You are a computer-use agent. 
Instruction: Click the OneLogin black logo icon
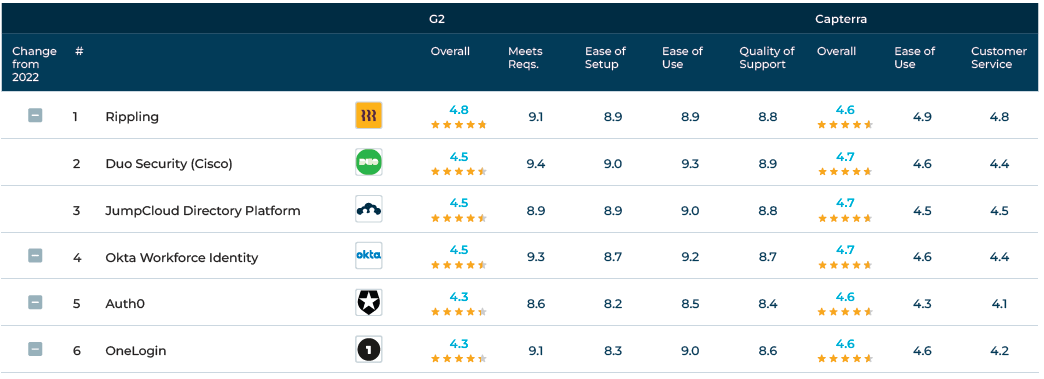point(368,349)
